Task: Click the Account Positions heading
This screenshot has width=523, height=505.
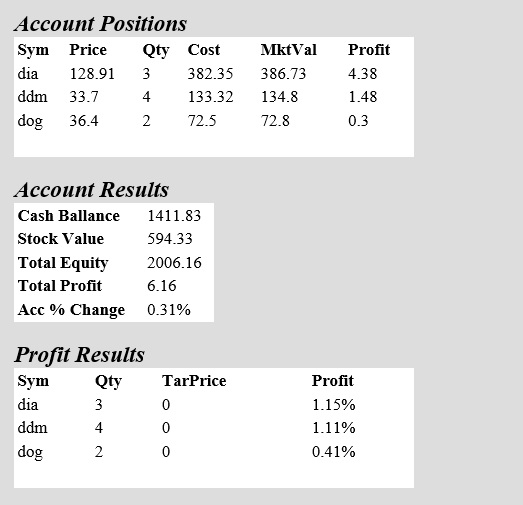Action: 100,24
